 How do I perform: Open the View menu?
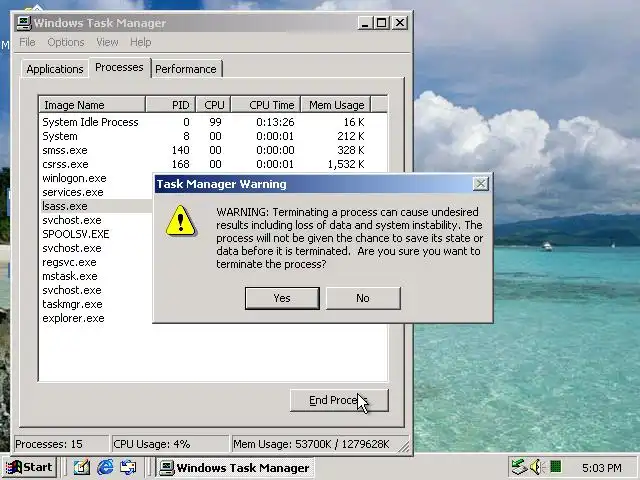point(107,42)
